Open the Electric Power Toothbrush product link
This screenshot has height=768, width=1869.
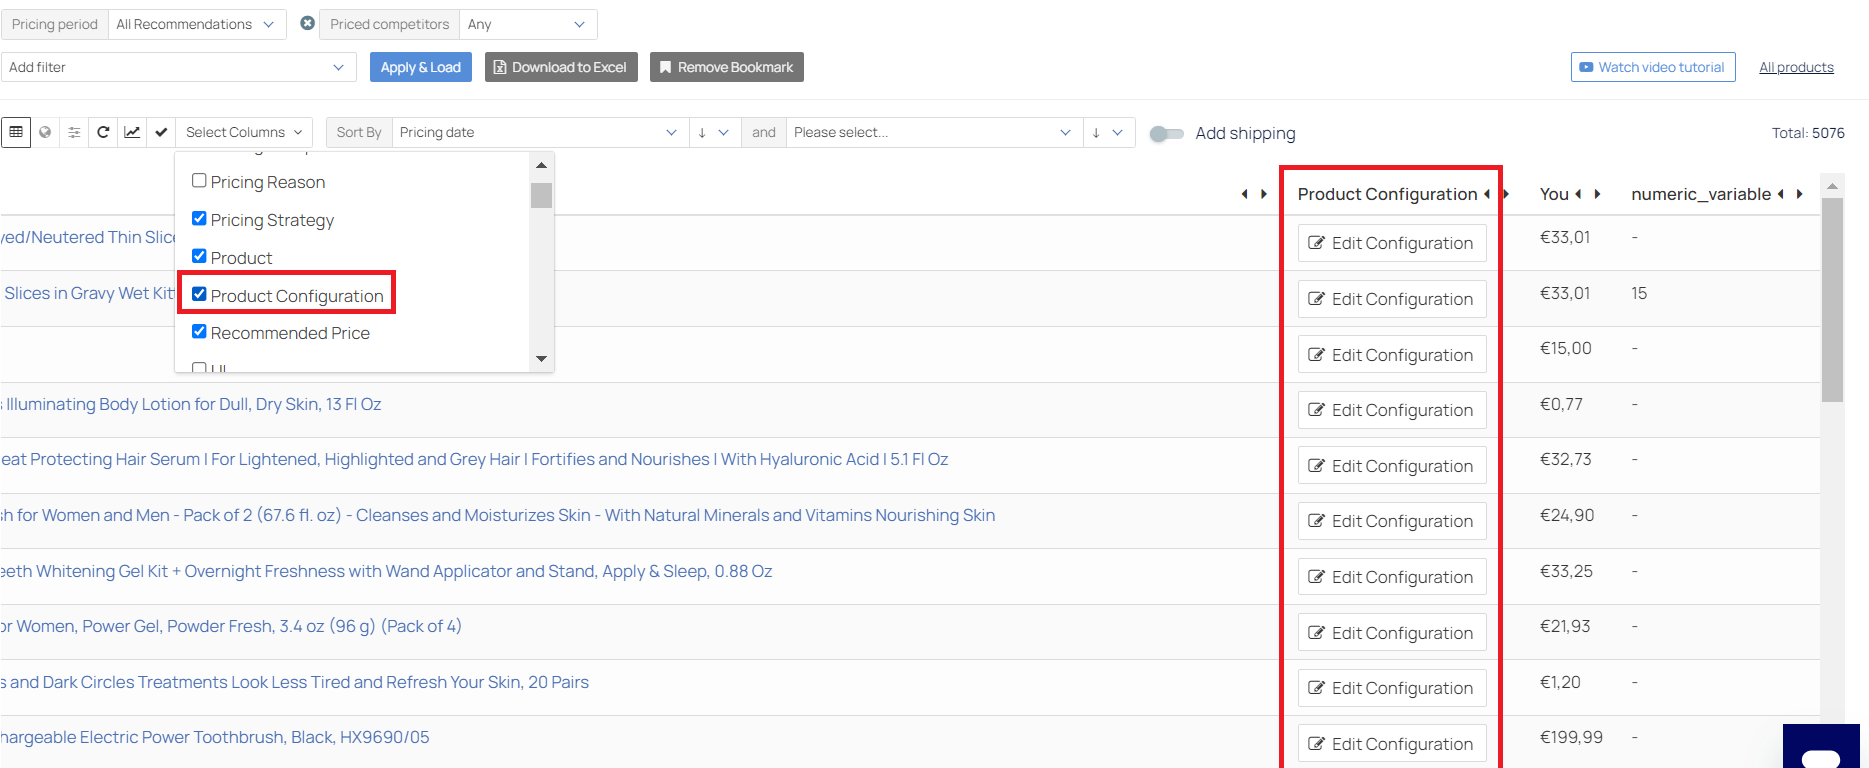215,737
